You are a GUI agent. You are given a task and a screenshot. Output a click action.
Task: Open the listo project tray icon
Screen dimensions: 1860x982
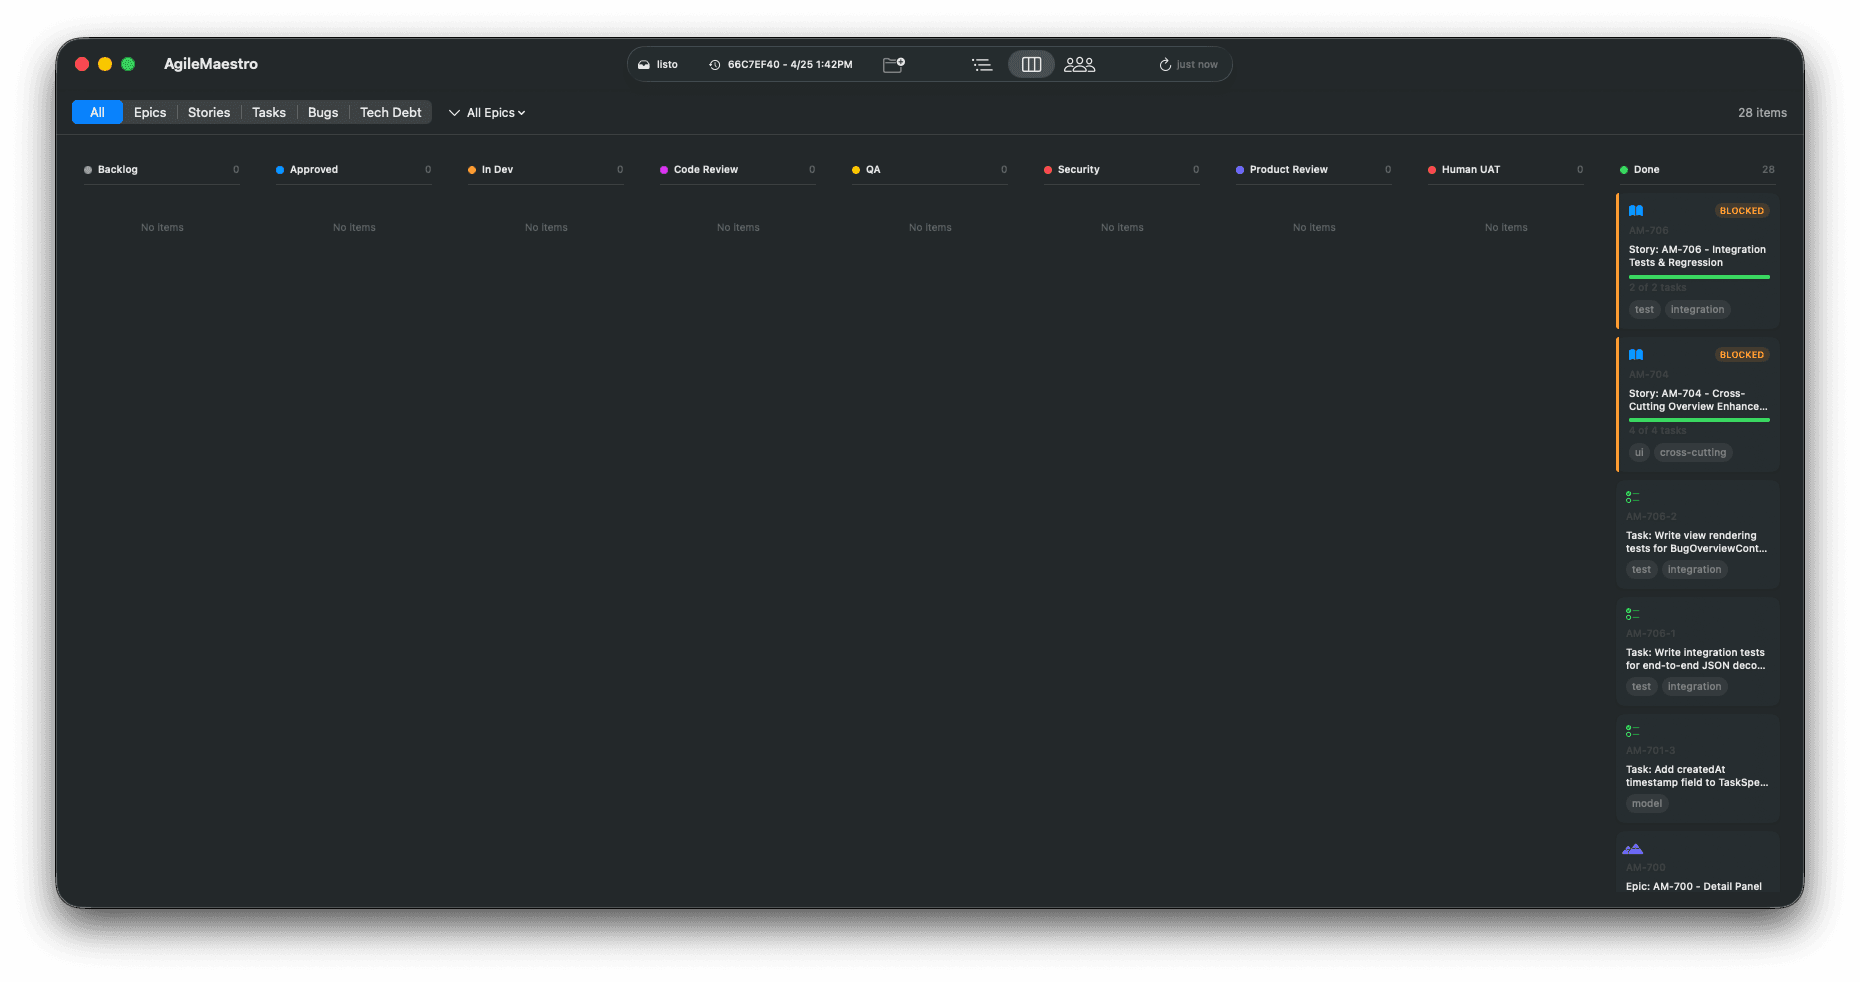(644, 65)
